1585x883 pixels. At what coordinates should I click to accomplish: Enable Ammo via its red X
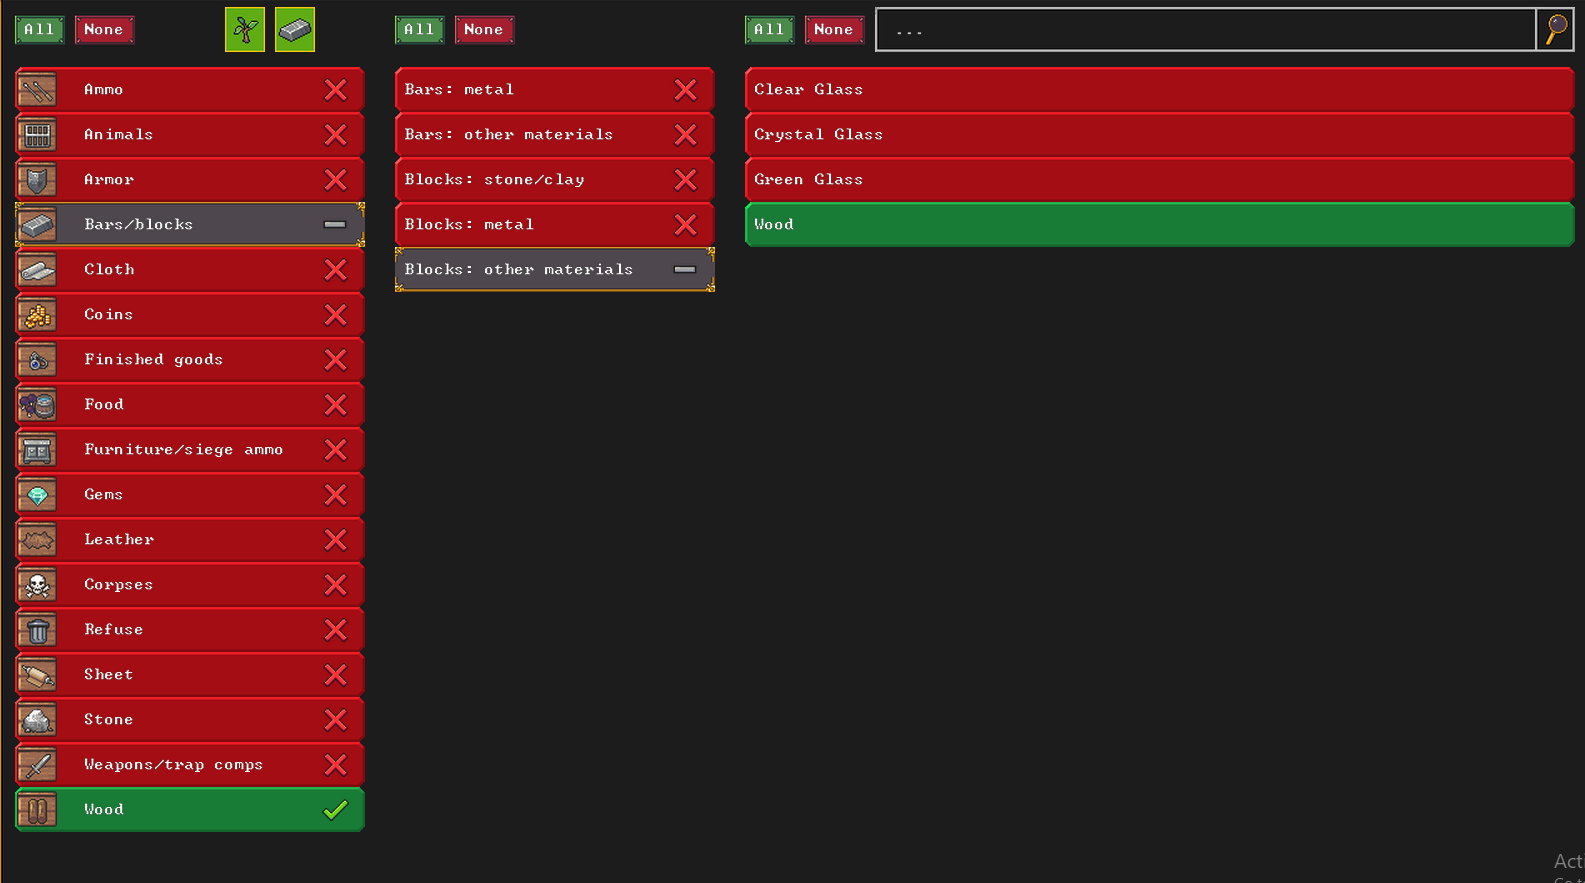click(x=336, y=90)
